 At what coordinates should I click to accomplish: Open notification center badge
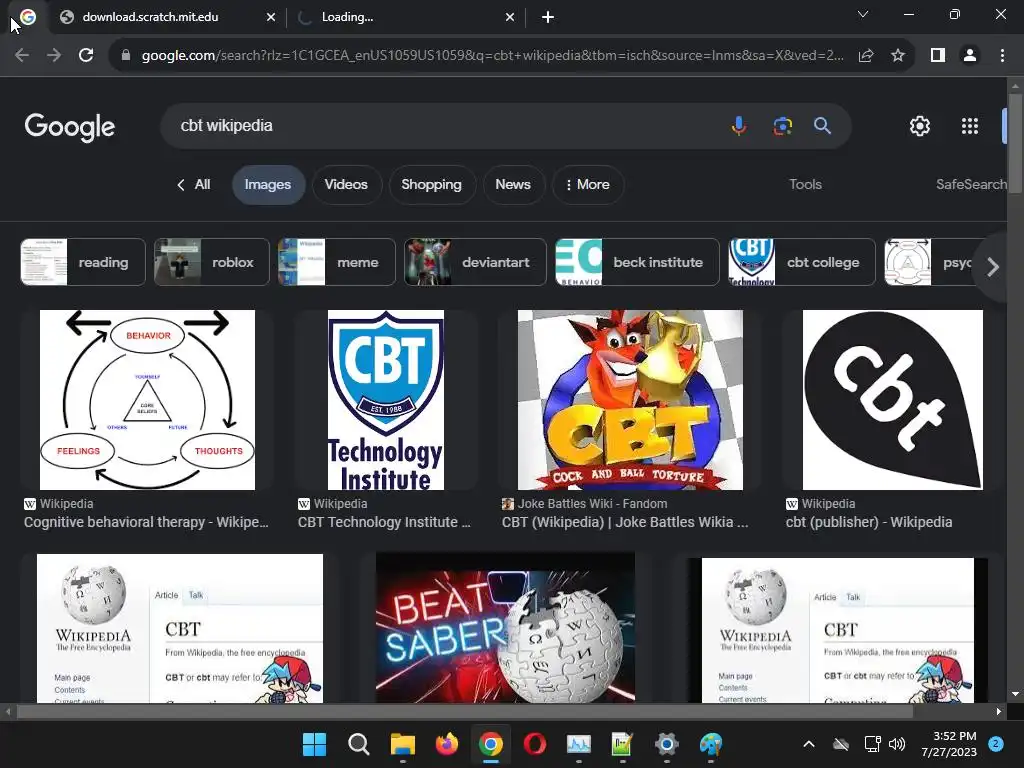click(996, 744)
